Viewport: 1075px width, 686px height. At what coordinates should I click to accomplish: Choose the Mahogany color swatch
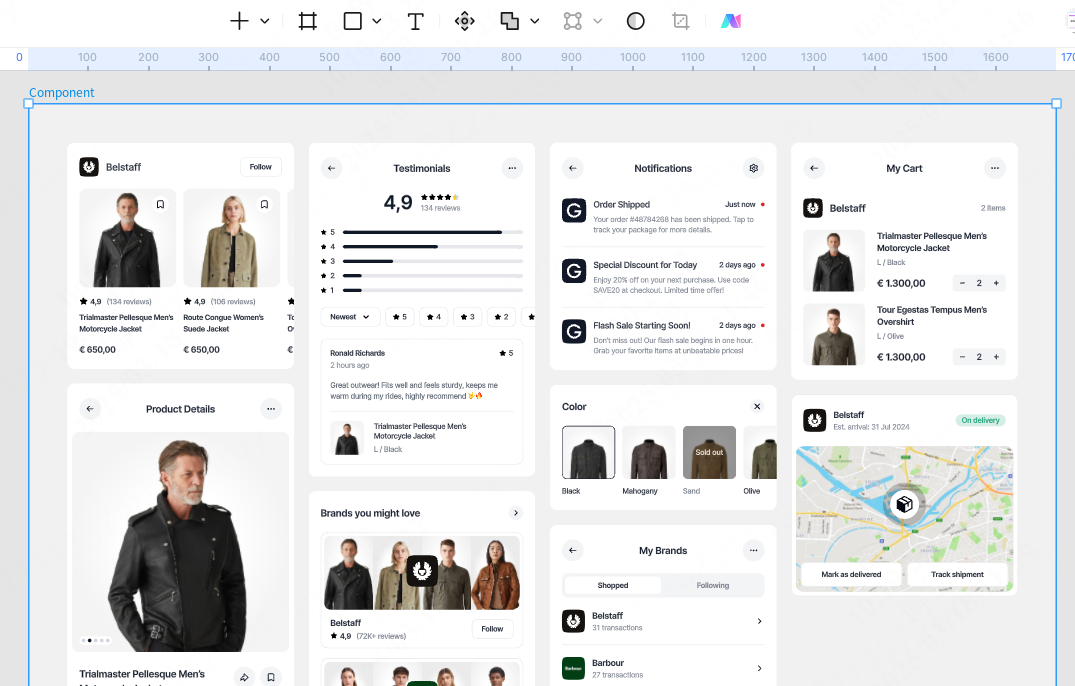tap(649, 452)
